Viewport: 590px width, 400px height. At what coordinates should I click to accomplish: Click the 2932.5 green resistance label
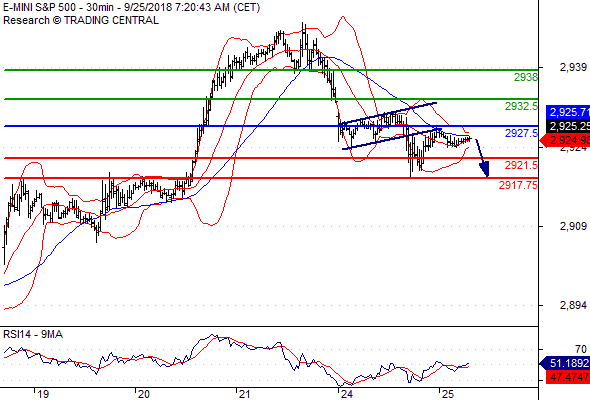coord(521,106)
